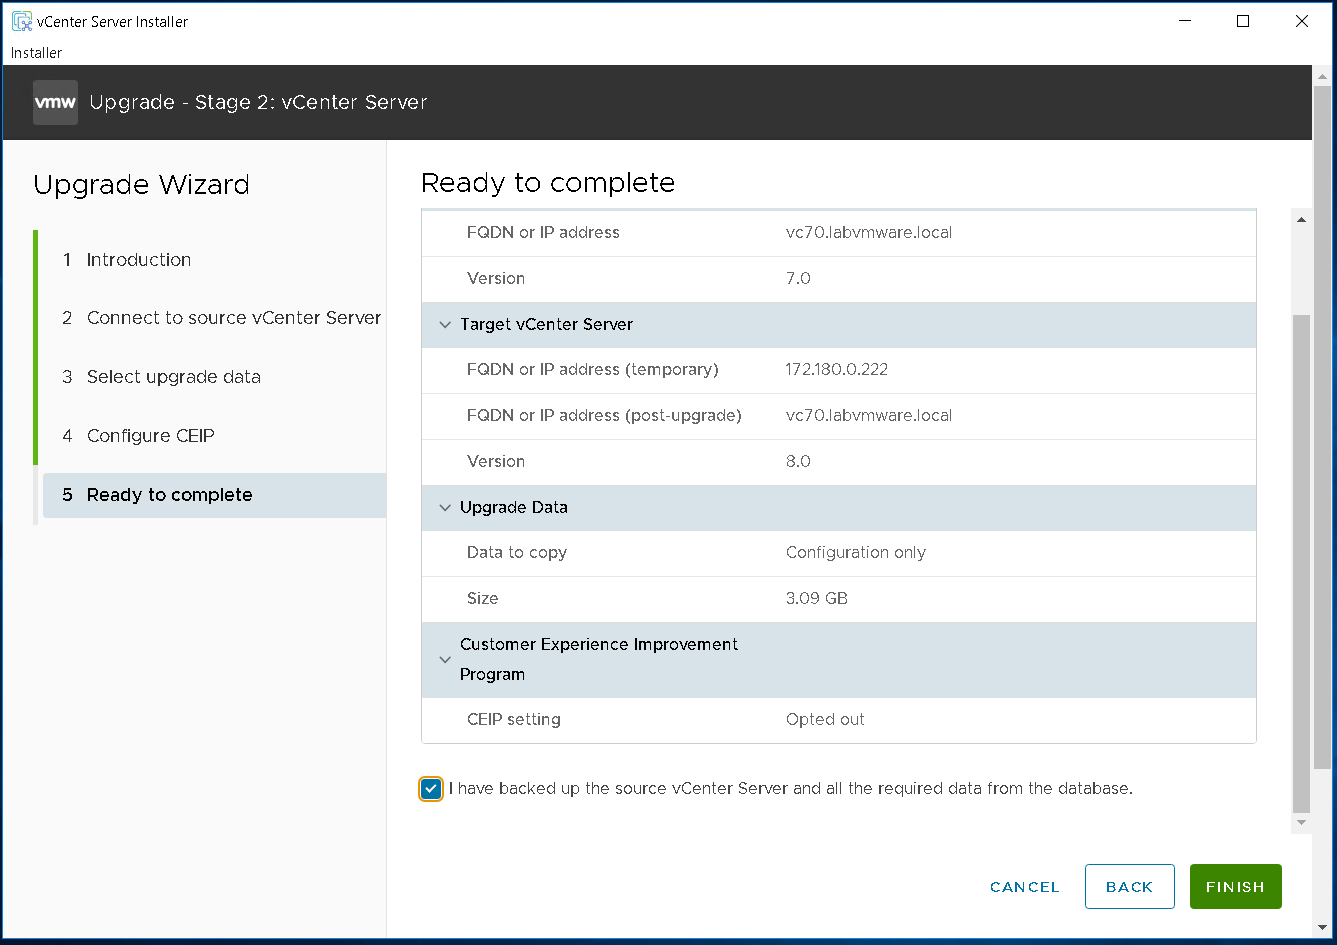Click the FINISH button
This screenshot has width=1337, height=945.
(x=1236, y=887)
